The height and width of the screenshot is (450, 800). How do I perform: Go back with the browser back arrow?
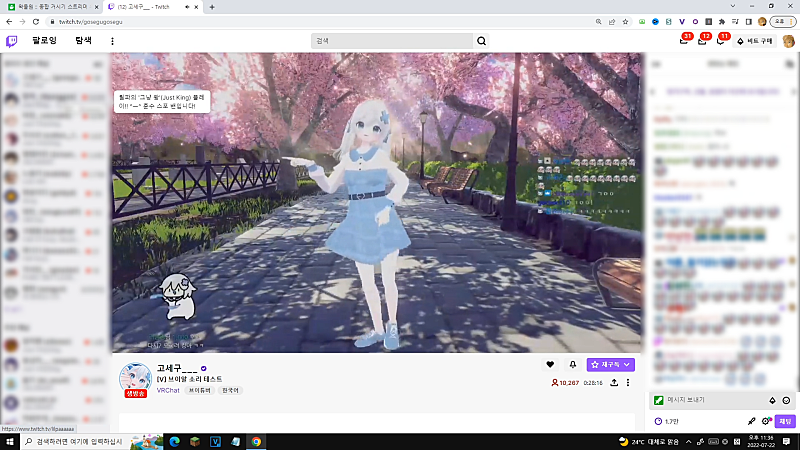coord(9,21)
